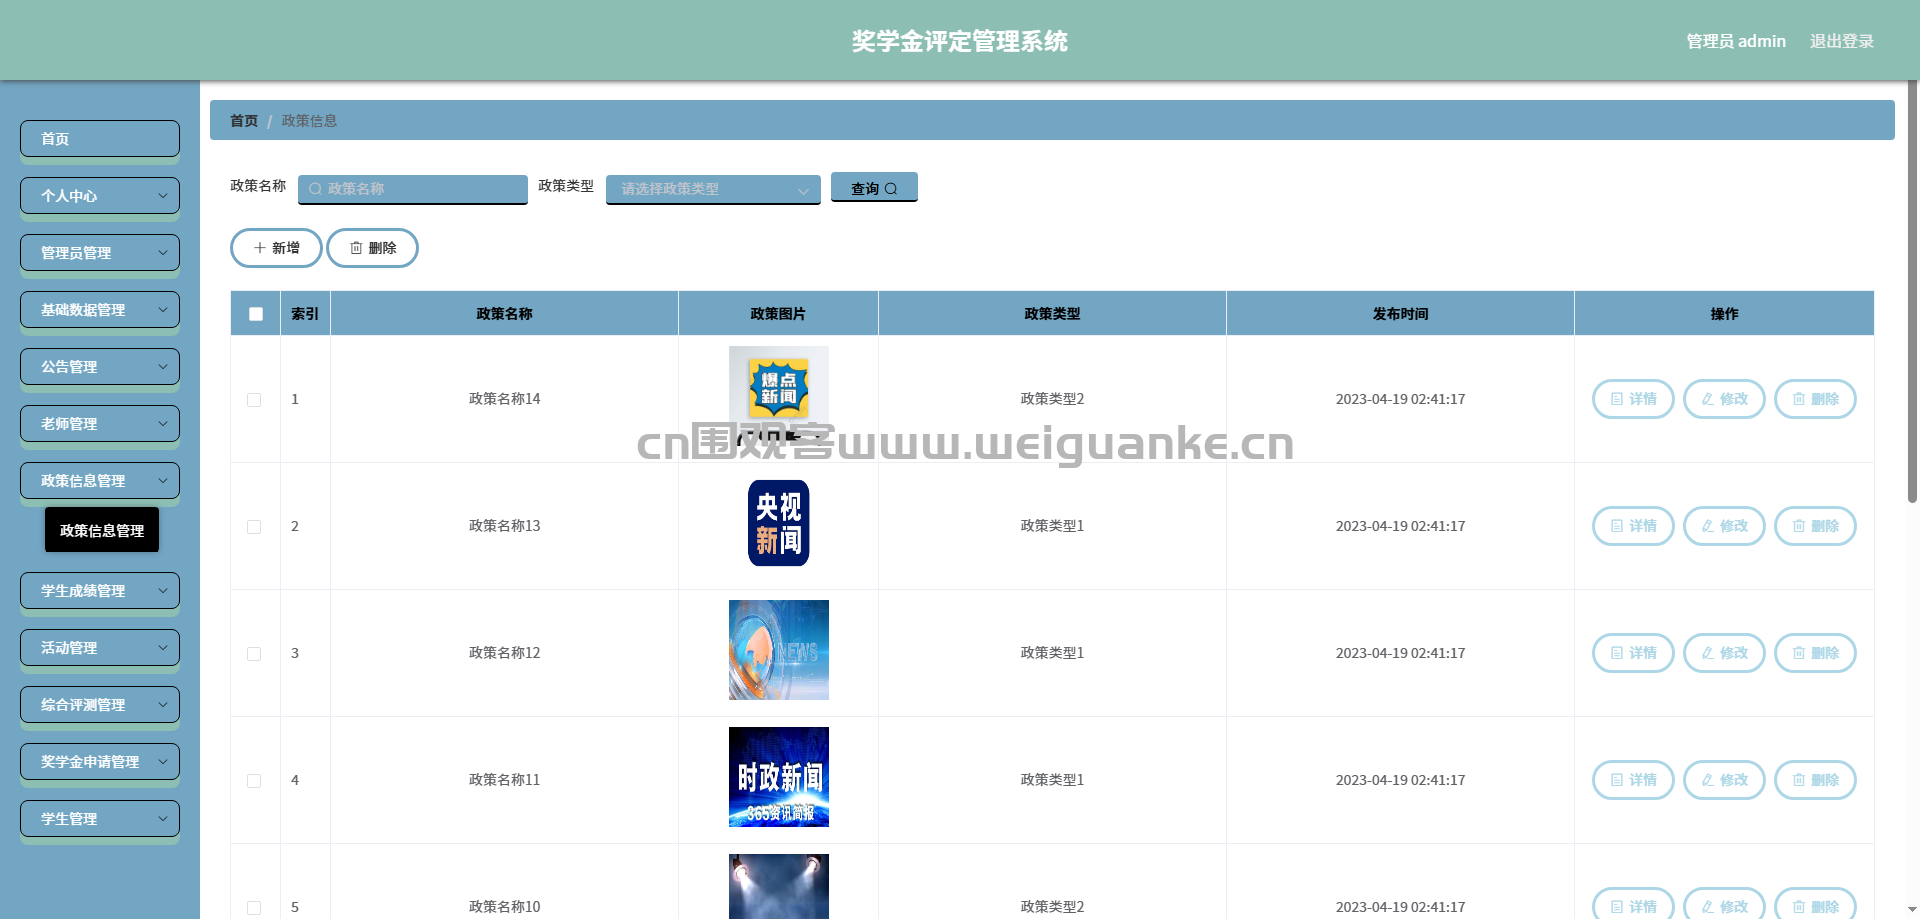The width and height of the screenshot is (1920, 919).
Task: Click the 政策类型 column header
Action: [1052, 314]
